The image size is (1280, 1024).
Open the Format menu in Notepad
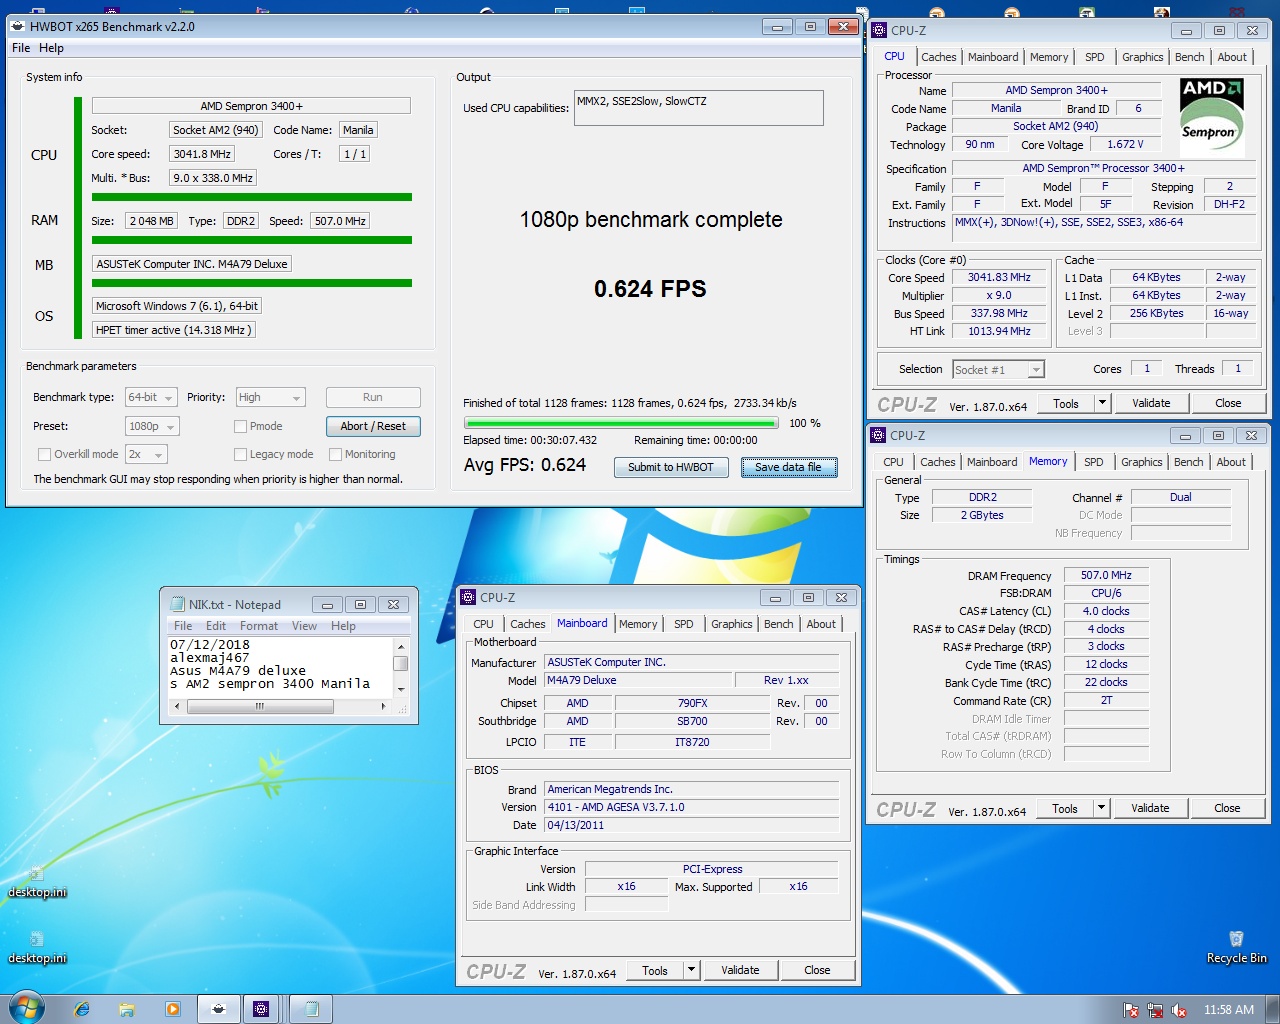click(259, 626)
